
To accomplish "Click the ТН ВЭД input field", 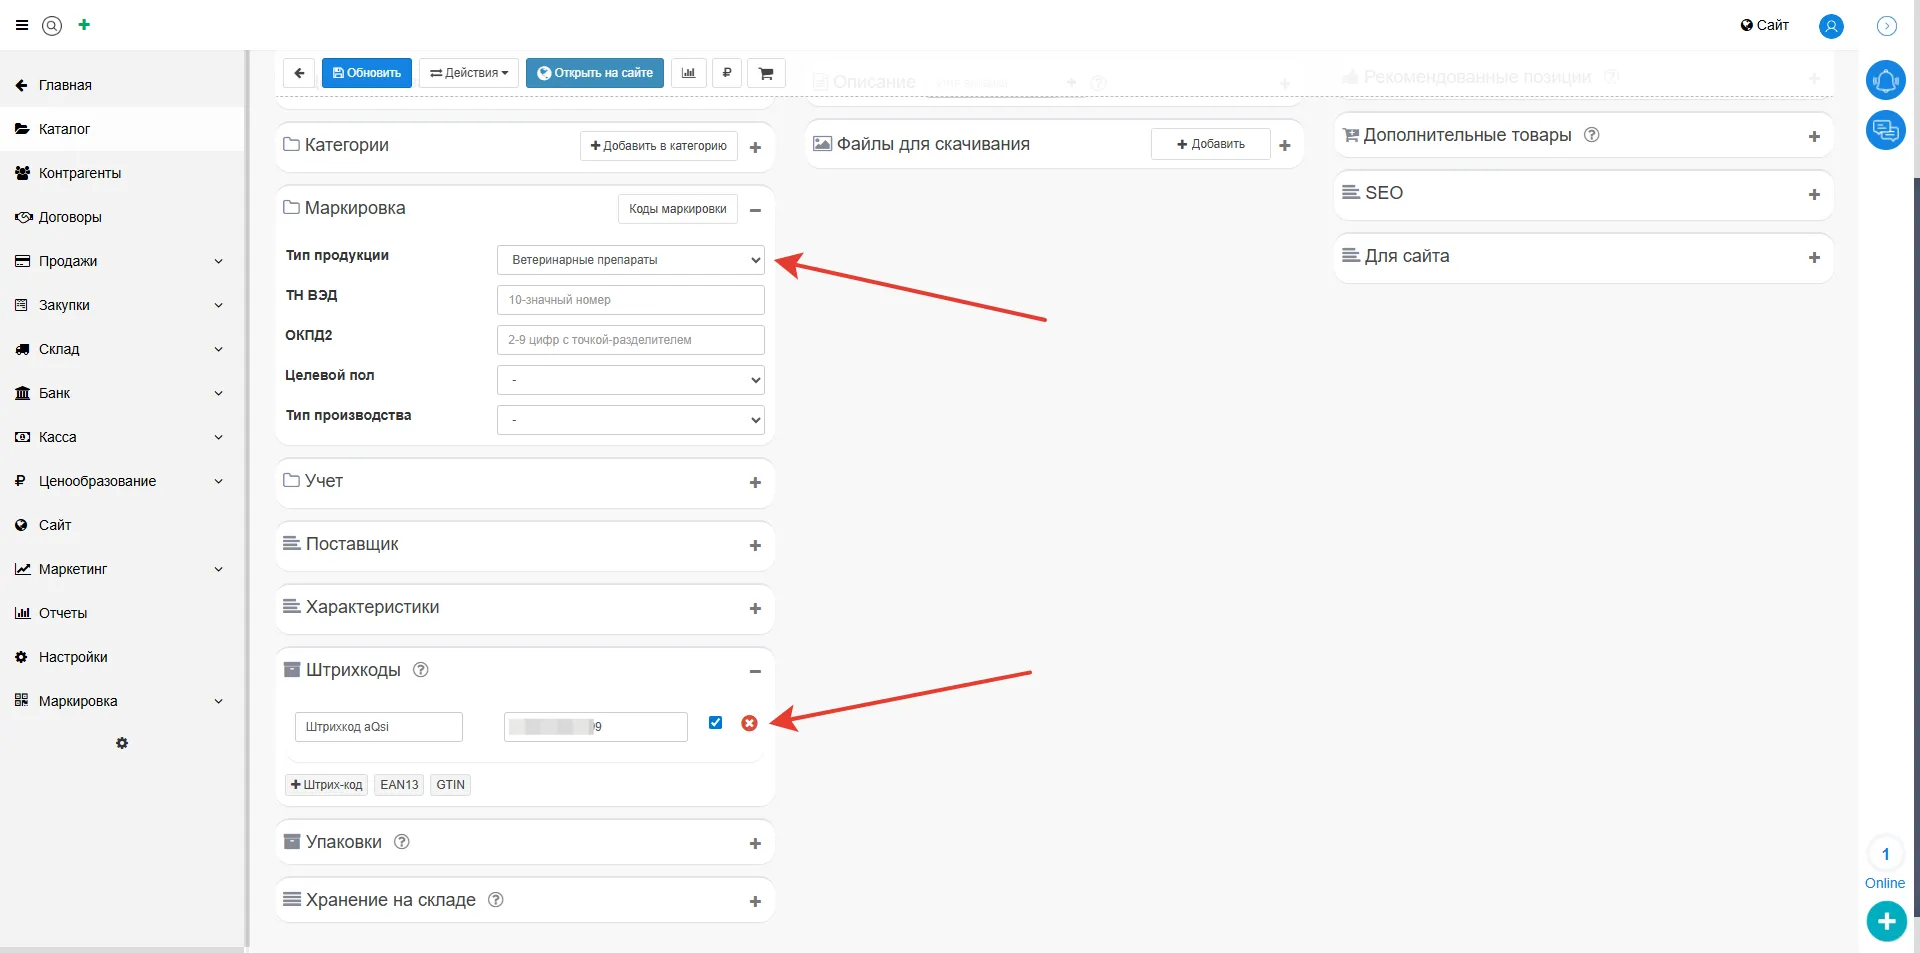I will pos(630,300).
